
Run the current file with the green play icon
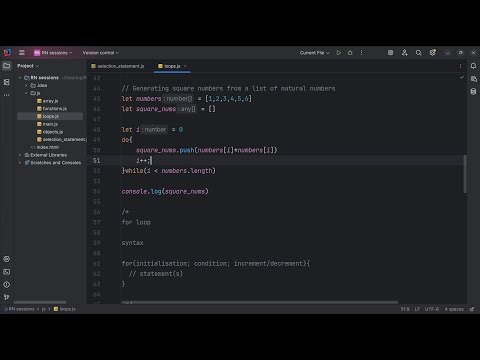coord(339,53)
